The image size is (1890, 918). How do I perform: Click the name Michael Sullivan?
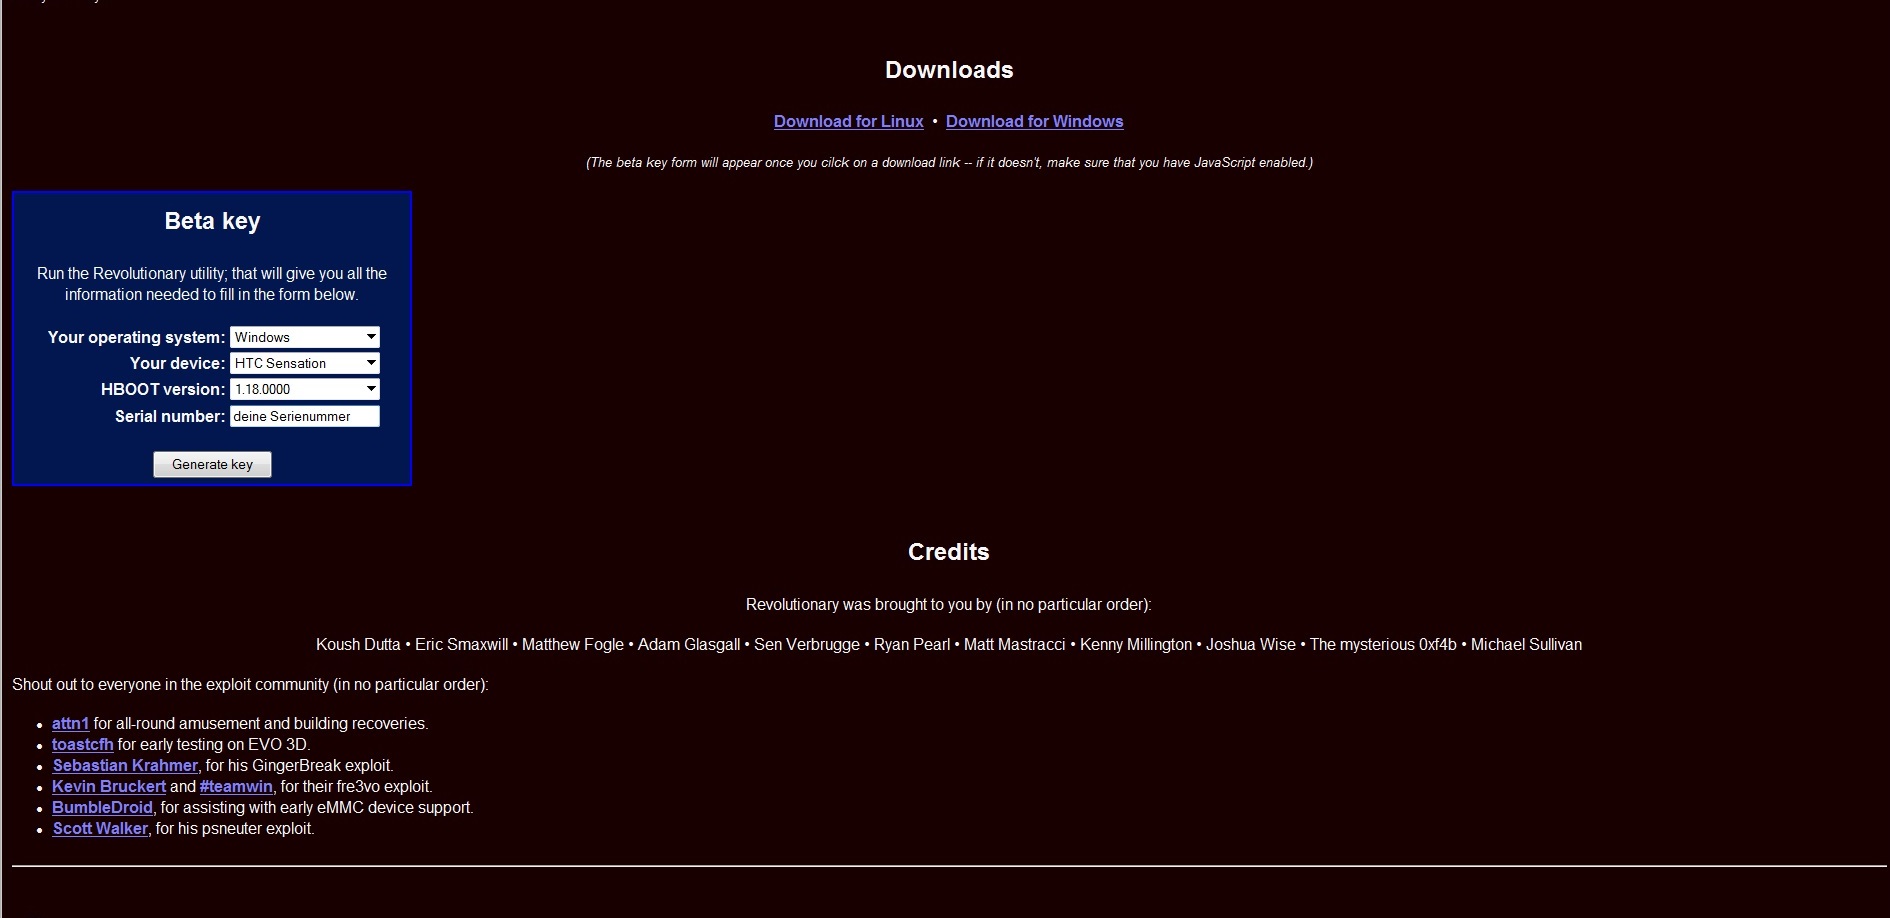pos(1526,644)
